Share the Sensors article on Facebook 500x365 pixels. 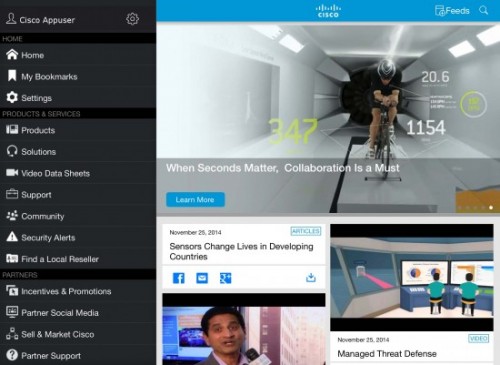tap(179, 278)
